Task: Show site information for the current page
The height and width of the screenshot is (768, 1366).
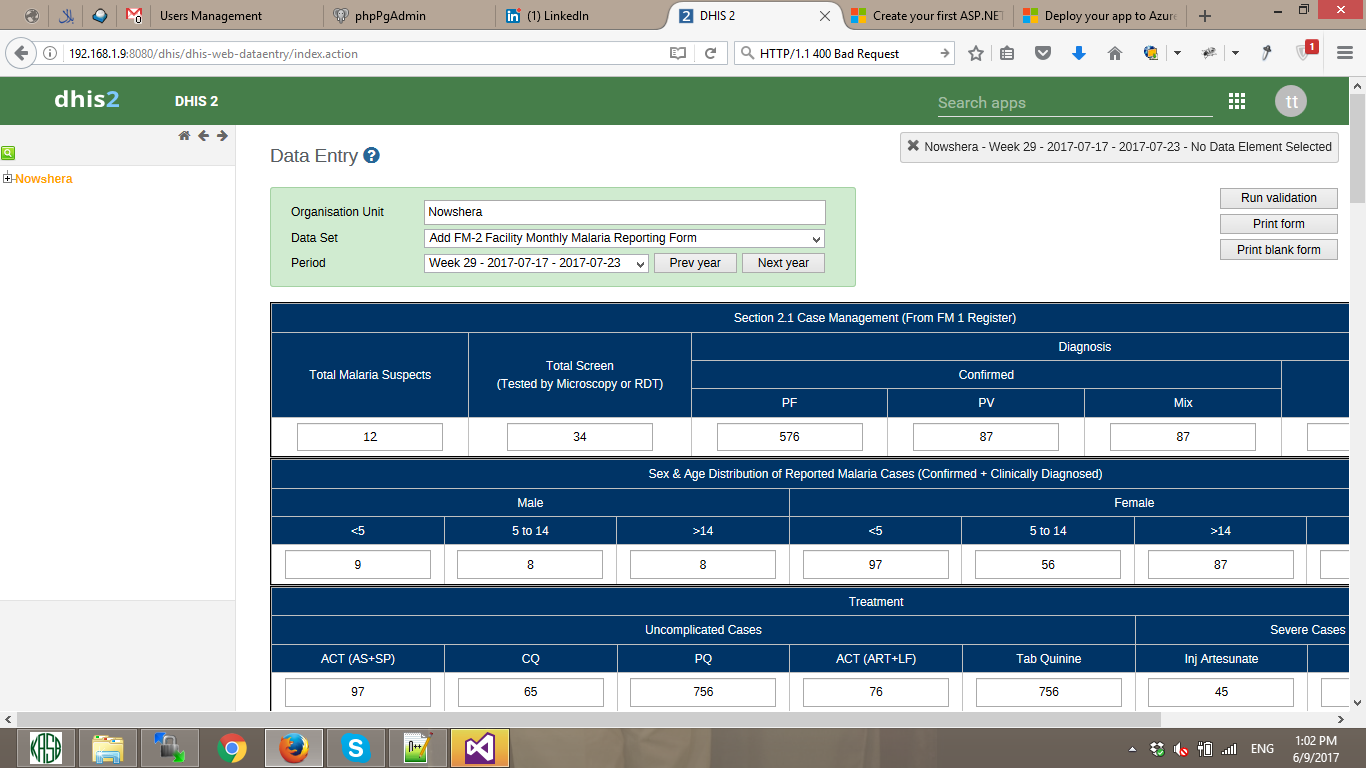Action: point(50,54)
